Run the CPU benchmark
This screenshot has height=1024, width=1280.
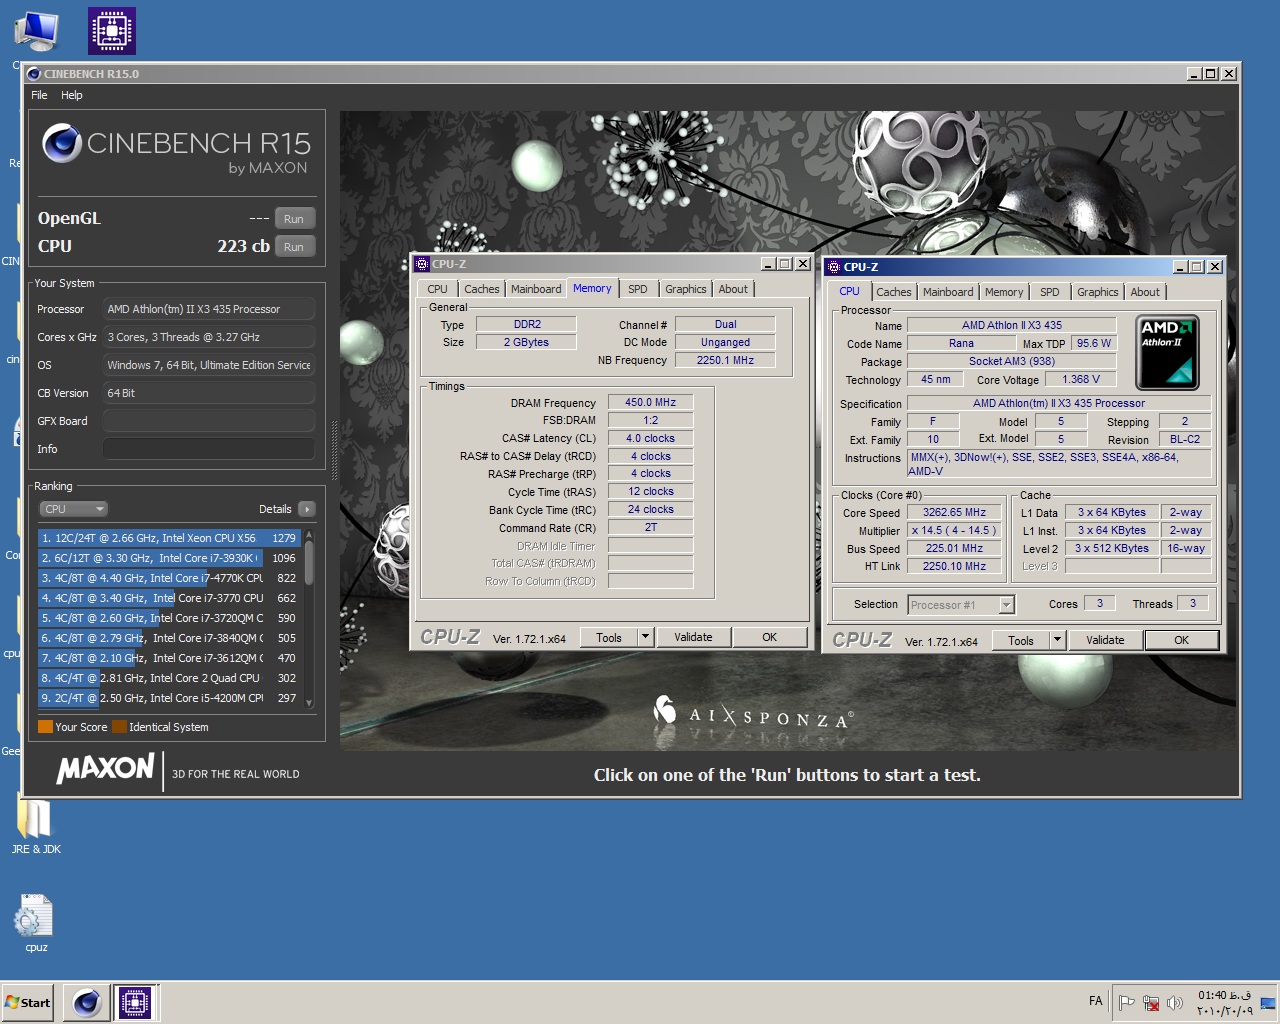294,247
